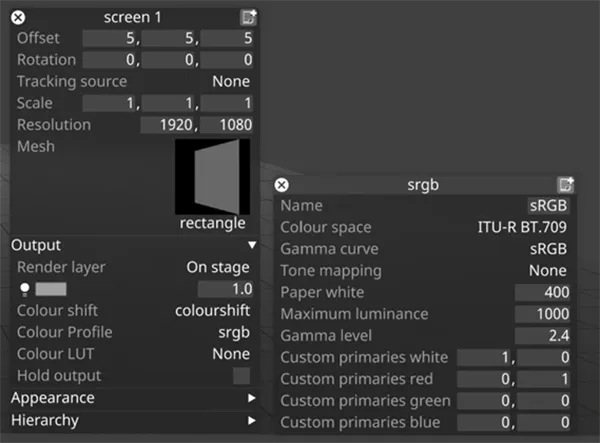Open notes icon in srgb title bar

tap(566, 185)
